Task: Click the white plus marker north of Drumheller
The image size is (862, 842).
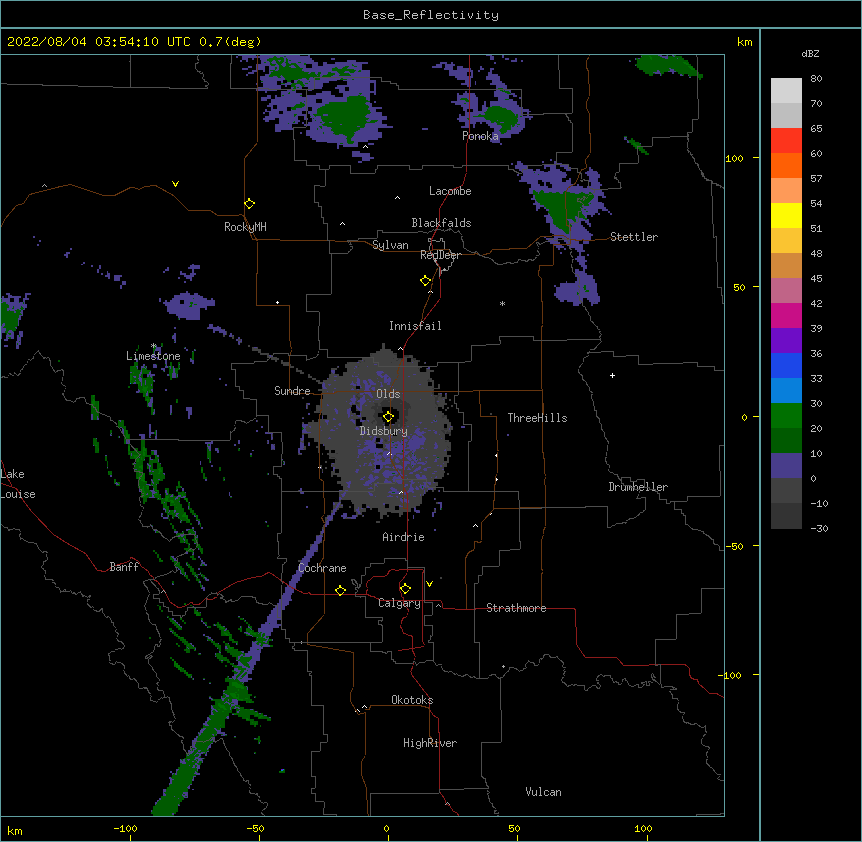Action: click(612, 375)
